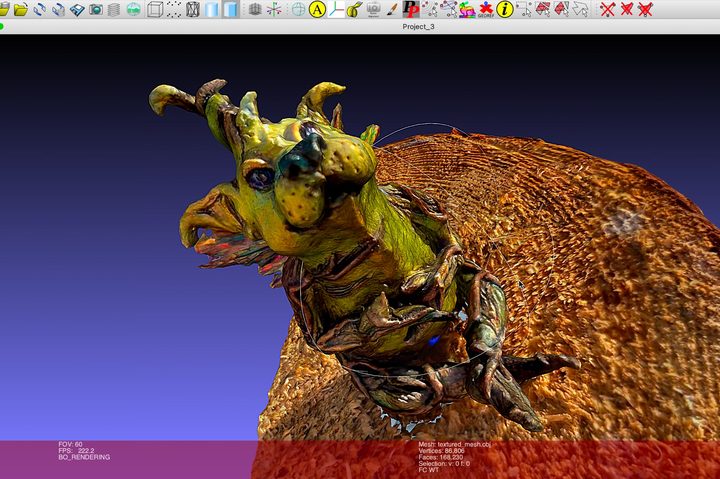The width and height of the screenshot is (720, 479).
Task: Reload the current mesh
Action: click(39, 9)
